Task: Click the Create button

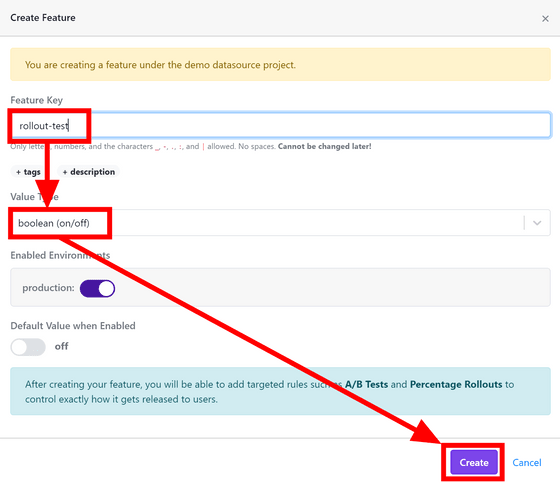Action: 474,462
